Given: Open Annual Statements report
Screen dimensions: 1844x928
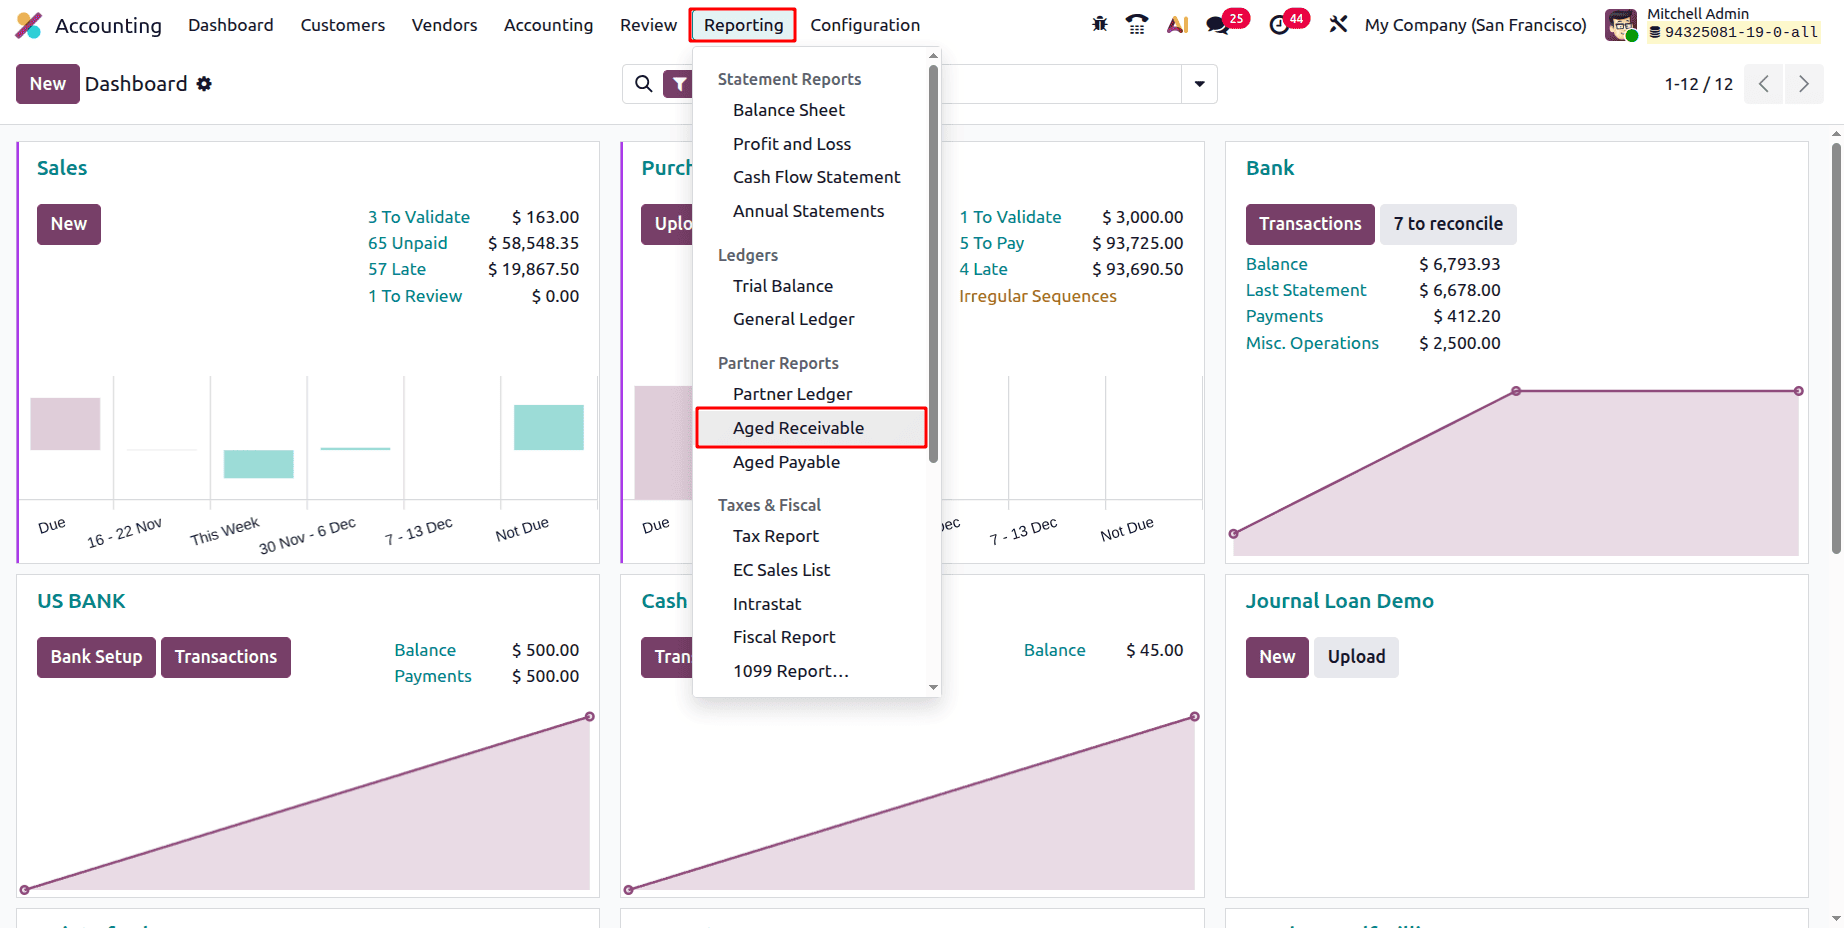Looking at the screenshot, I should tap(811, 211).
